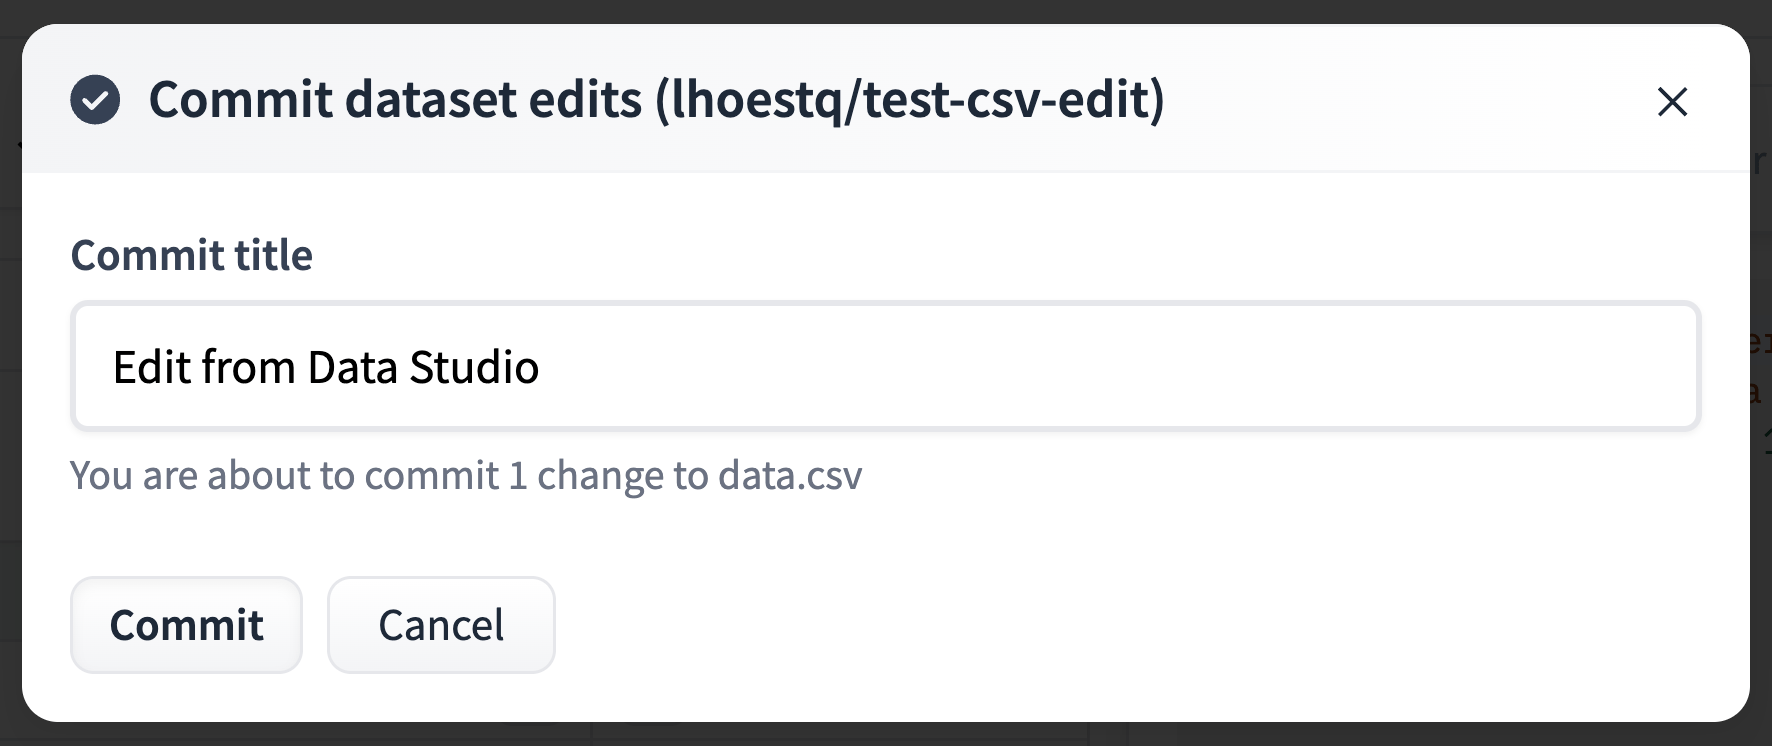
Task: Click Cancel below the commit message
Action: point(440,624)
